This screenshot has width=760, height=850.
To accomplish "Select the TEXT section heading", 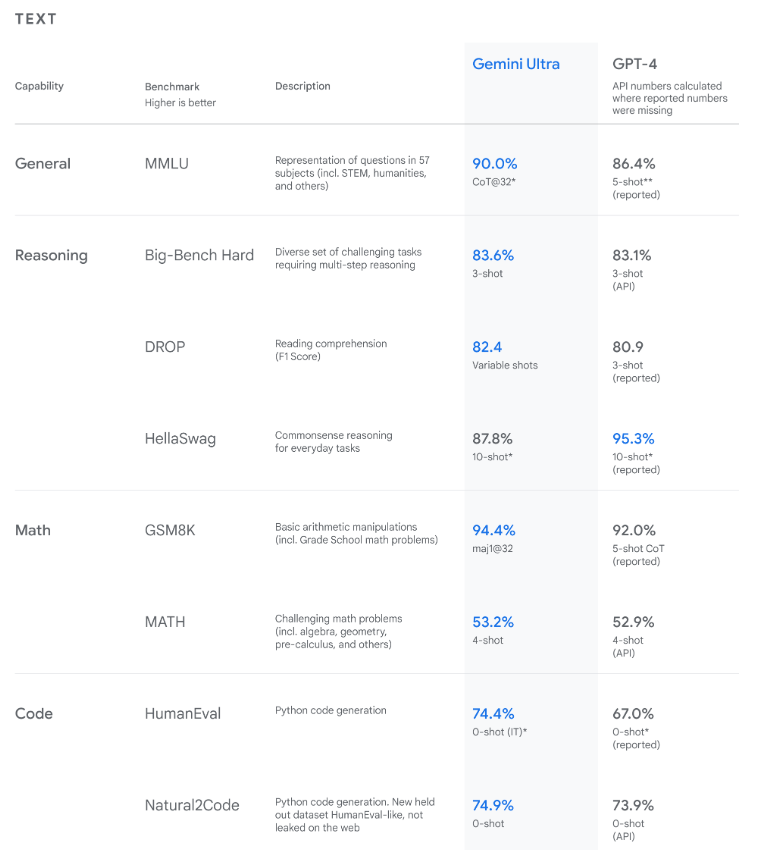I will 36,19.
